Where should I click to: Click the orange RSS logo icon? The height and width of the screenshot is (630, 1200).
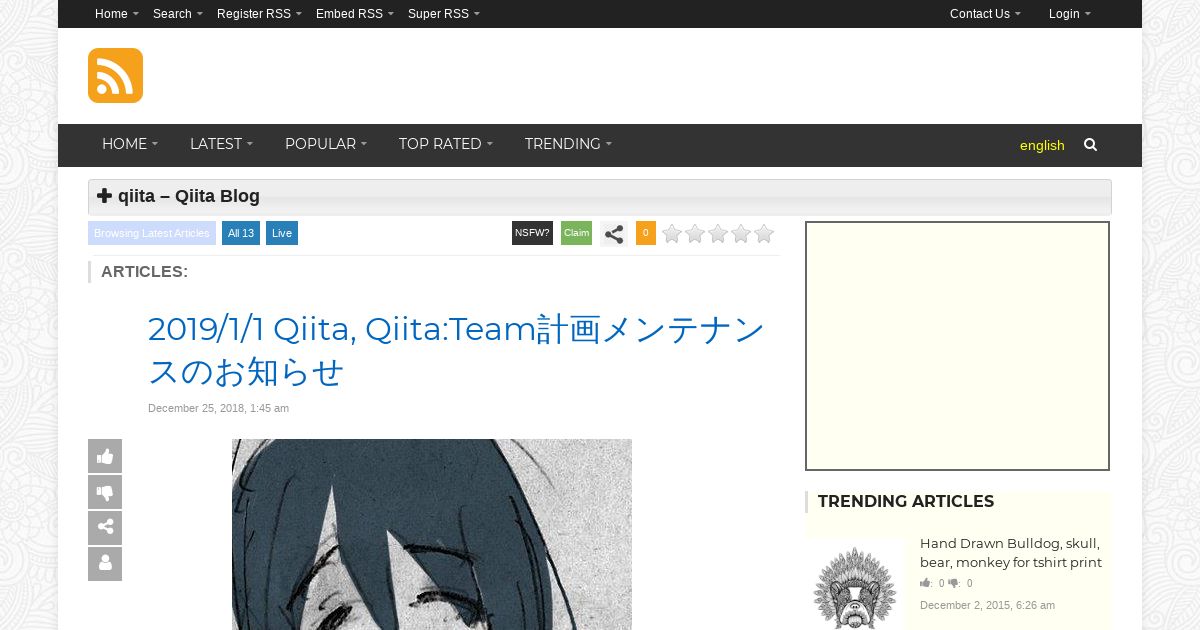pos(115,75)
